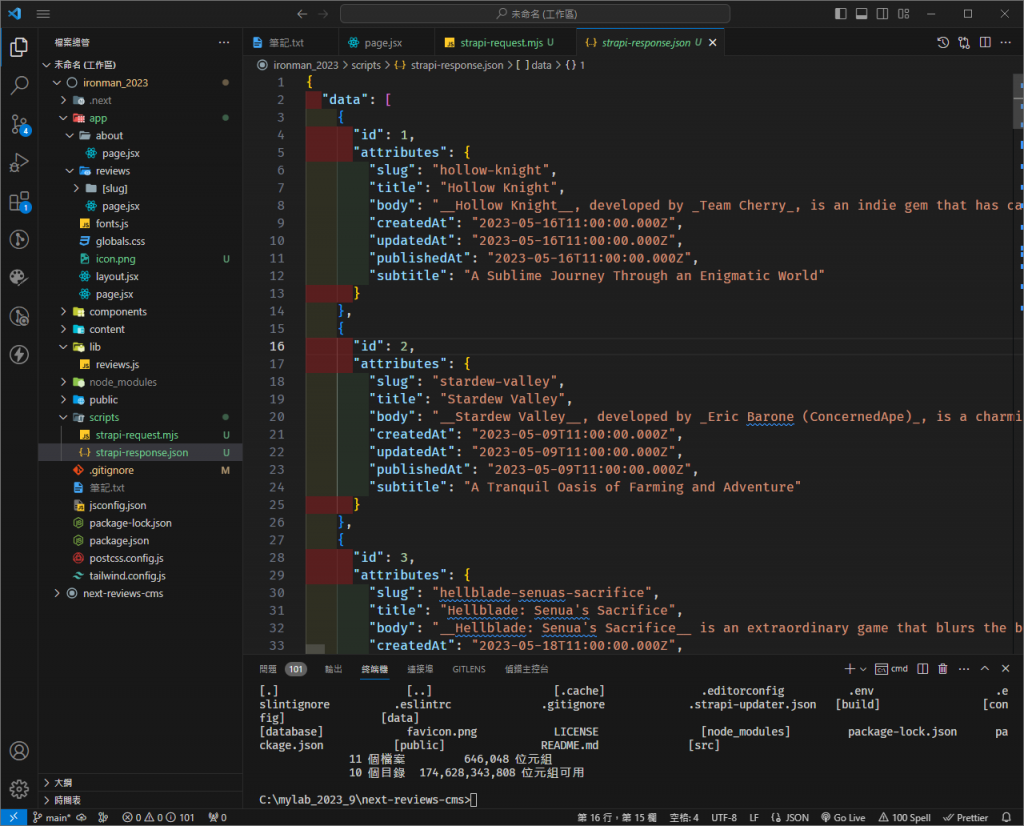The height and width of the screenshot is (826, 1024).
Task: Toggle secondary sidebar layout button
Action: tap(880, 14)
